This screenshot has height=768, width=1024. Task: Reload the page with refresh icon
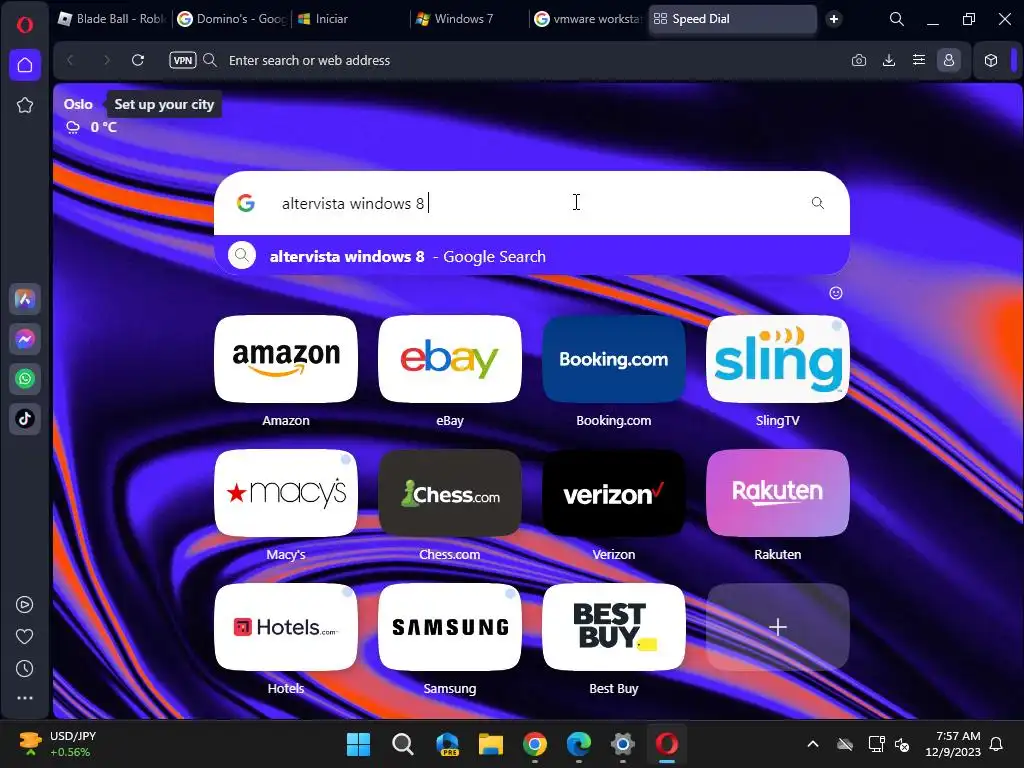pos(138,60)
